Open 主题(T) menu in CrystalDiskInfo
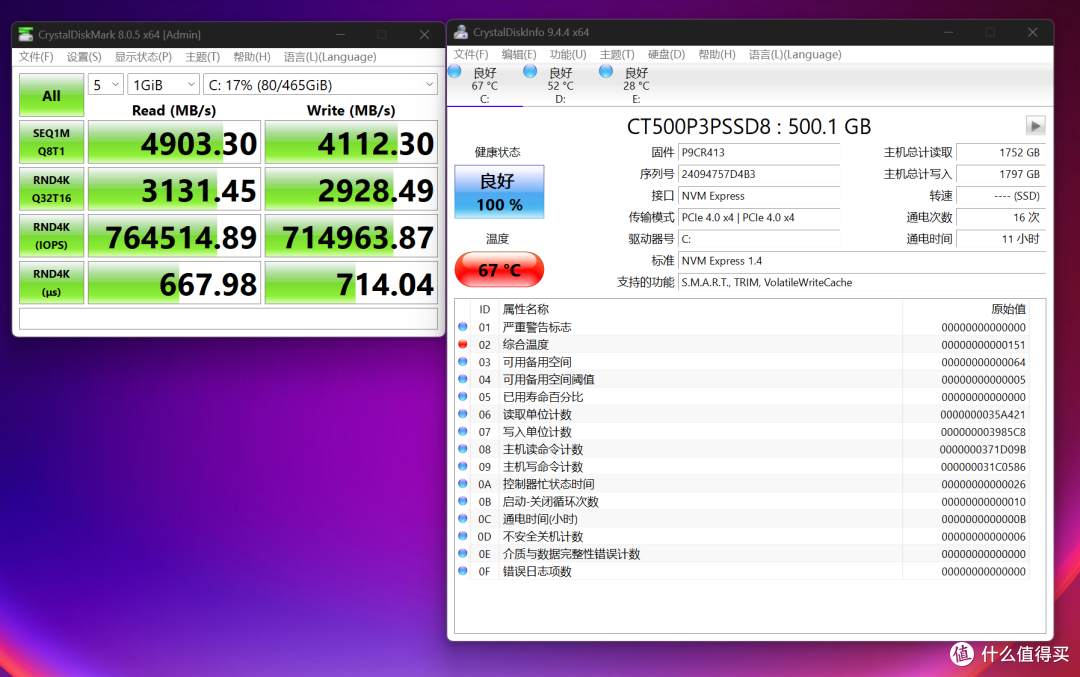This screenshot has width=1080, height=677. 617,54
